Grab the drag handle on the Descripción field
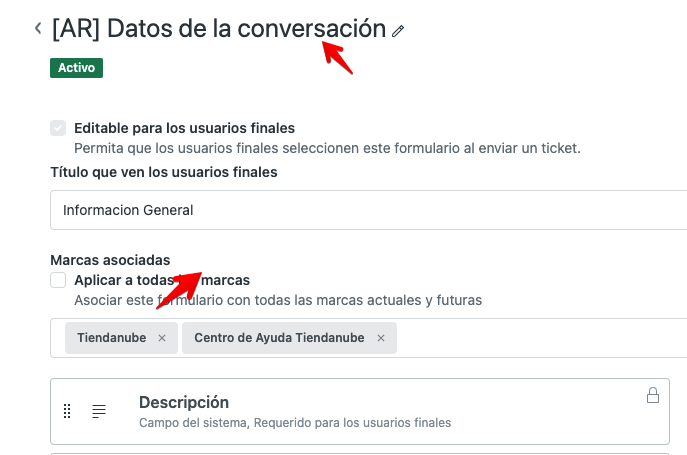 pyautogui.click(x=67, y=411)
